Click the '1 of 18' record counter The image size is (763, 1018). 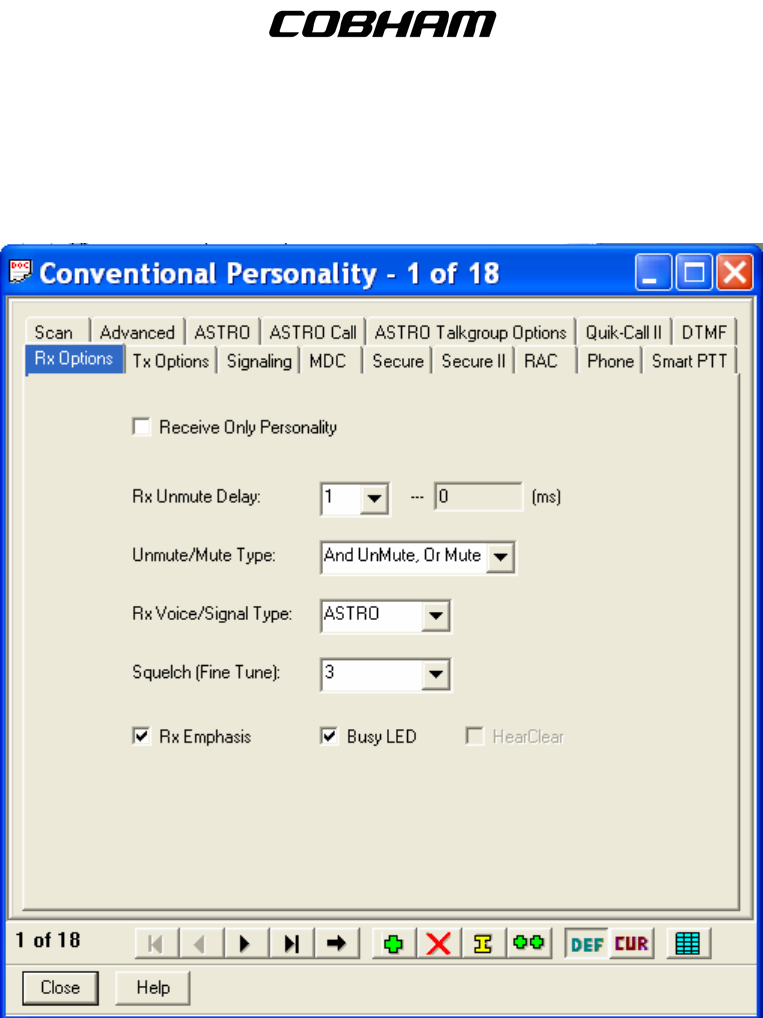(47, 940)
